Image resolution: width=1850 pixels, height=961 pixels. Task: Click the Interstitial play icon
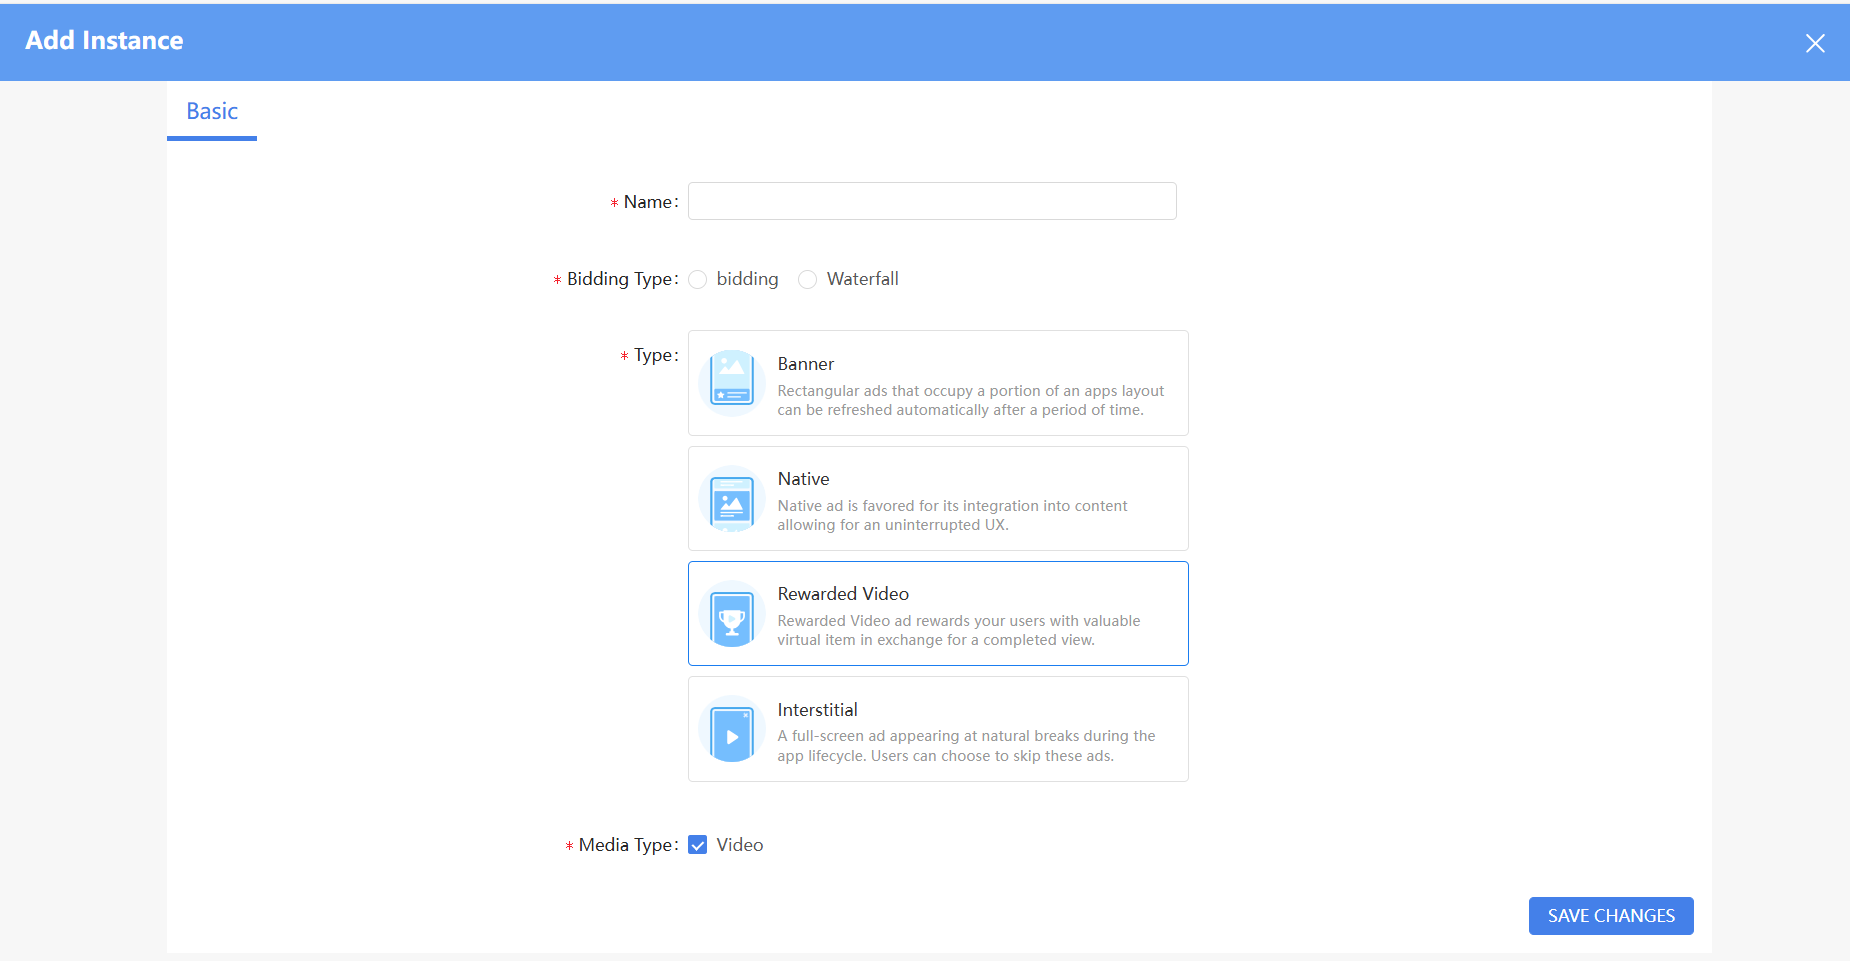[731, 729]
